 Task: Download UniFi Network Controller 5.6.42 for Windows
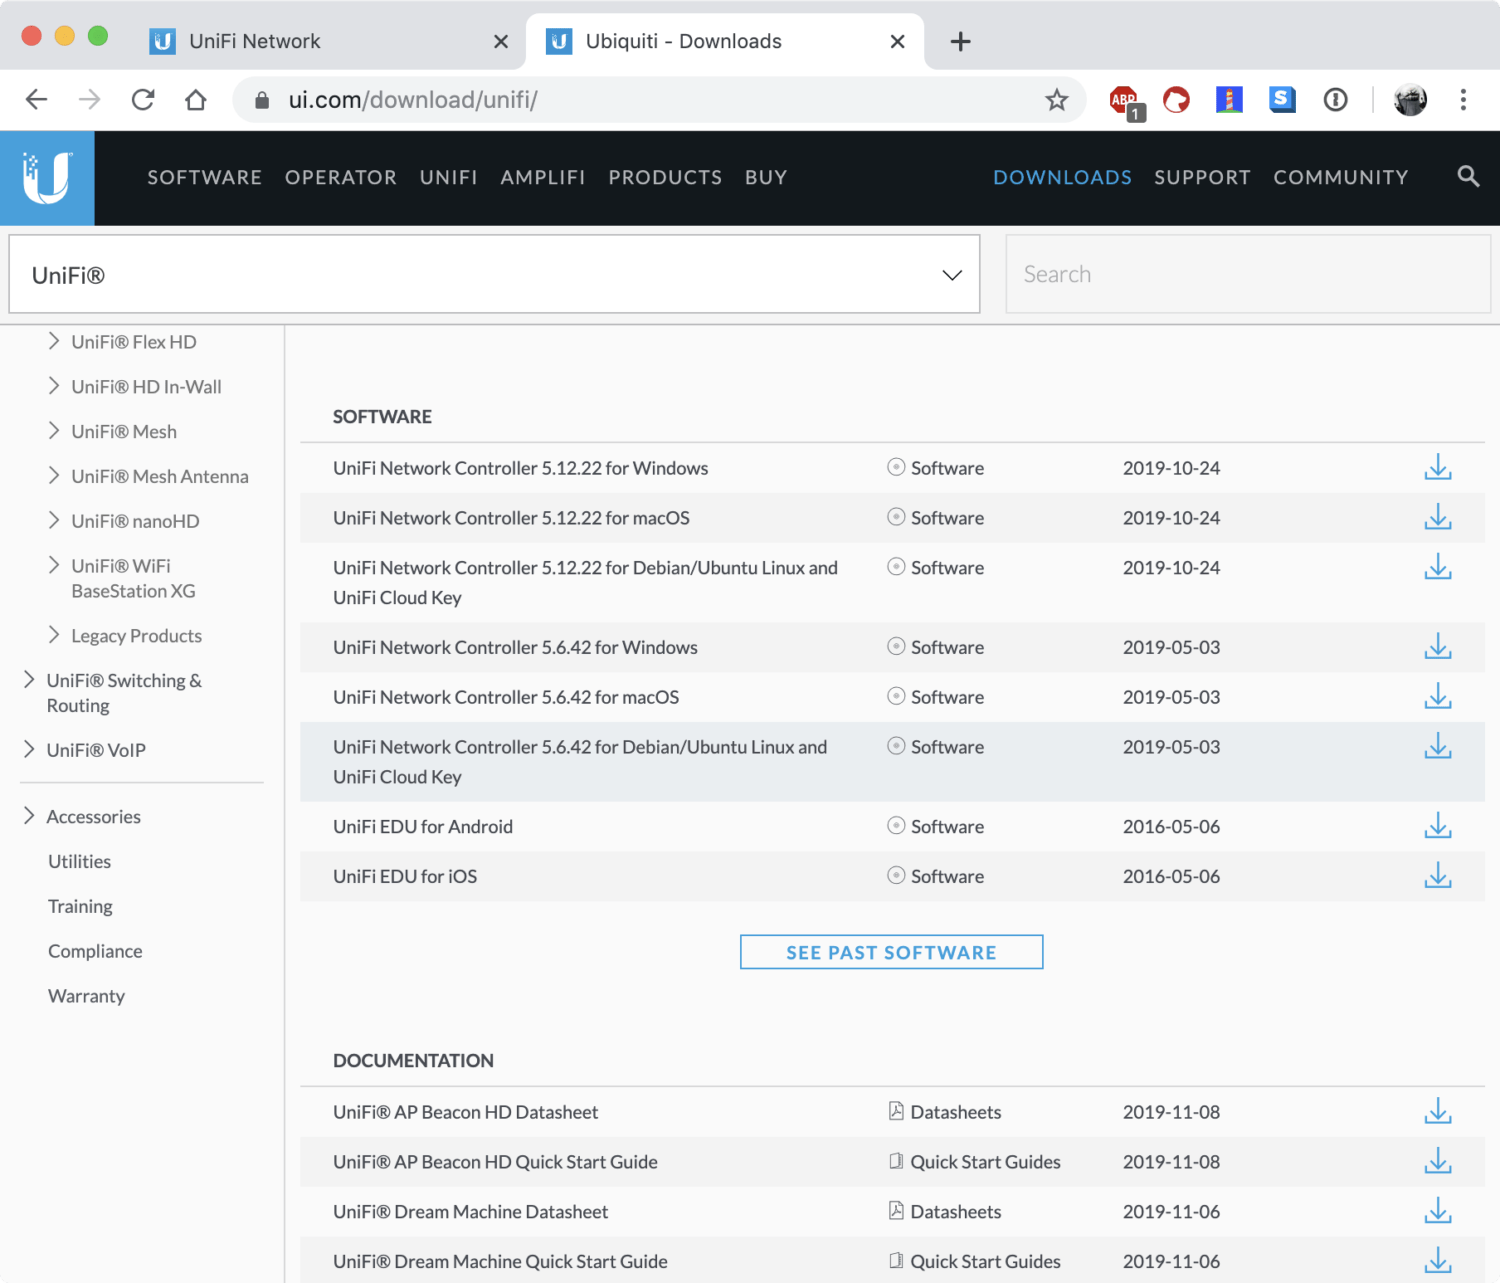click(x=1438, y=647)
